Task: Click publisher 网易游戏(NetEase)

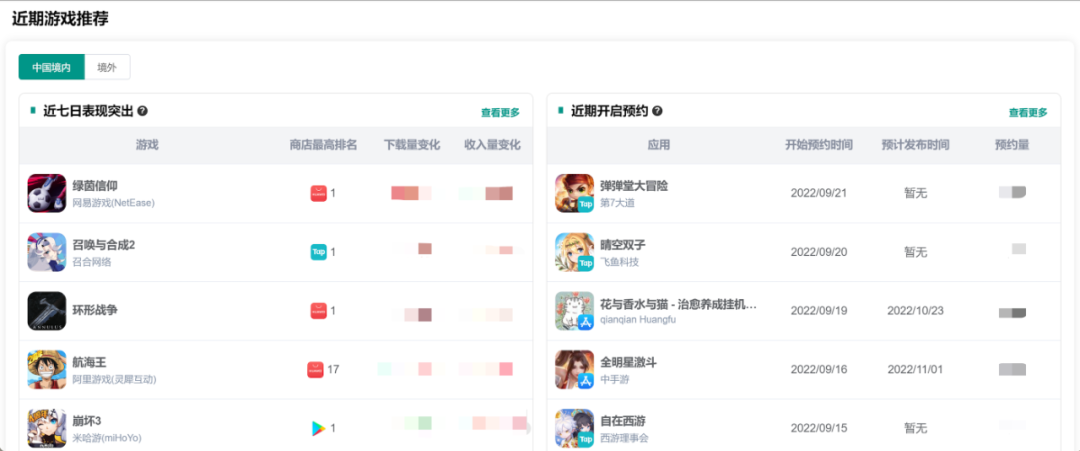Action: pyautogui.click(x=114, y=203)
